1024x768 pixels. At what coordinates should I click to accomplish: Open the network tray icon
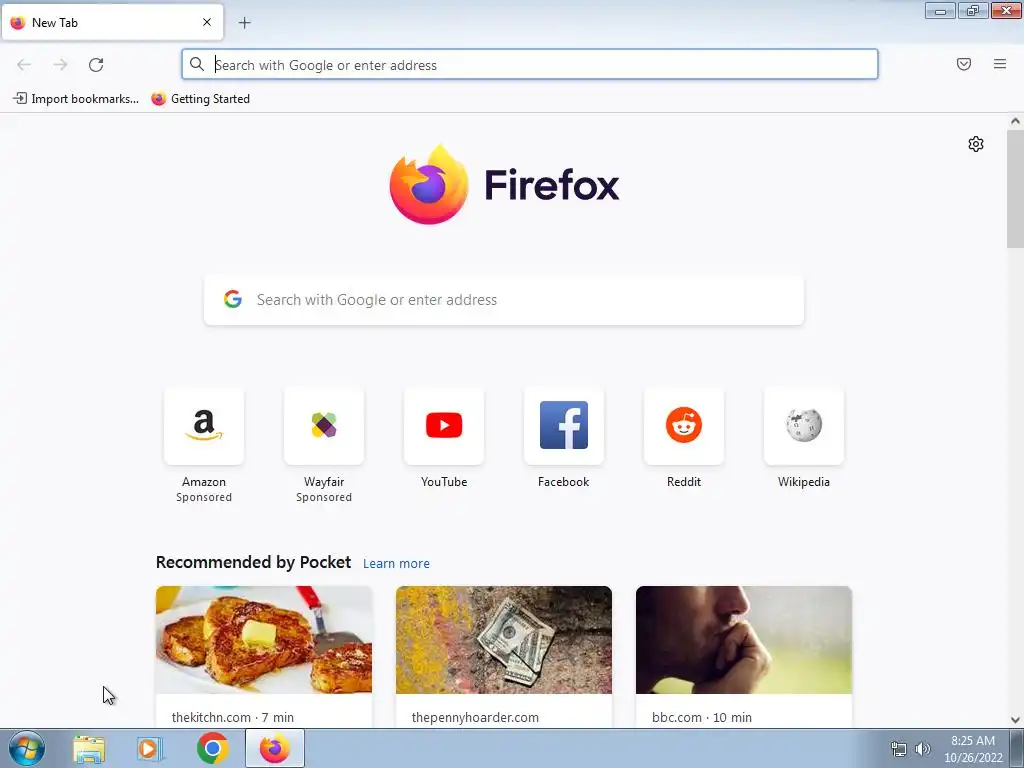[x=899, y=749]
